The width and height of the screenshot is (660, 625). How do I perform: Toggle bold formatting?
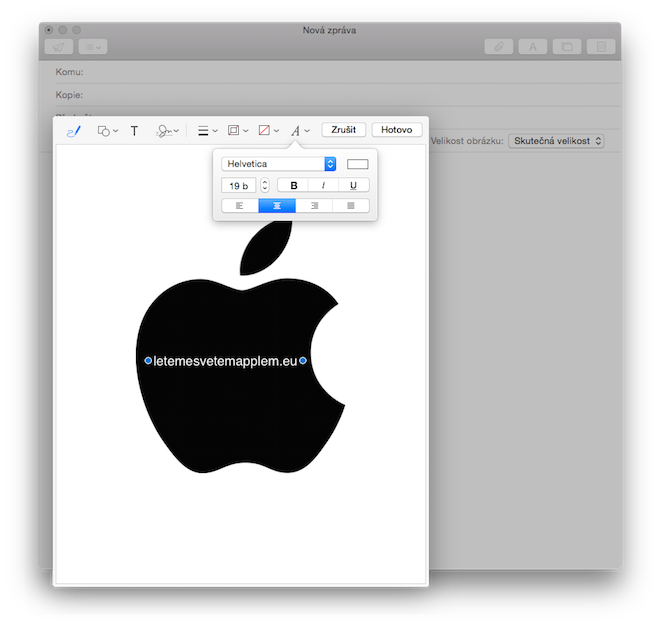click(x=293, y=185)
